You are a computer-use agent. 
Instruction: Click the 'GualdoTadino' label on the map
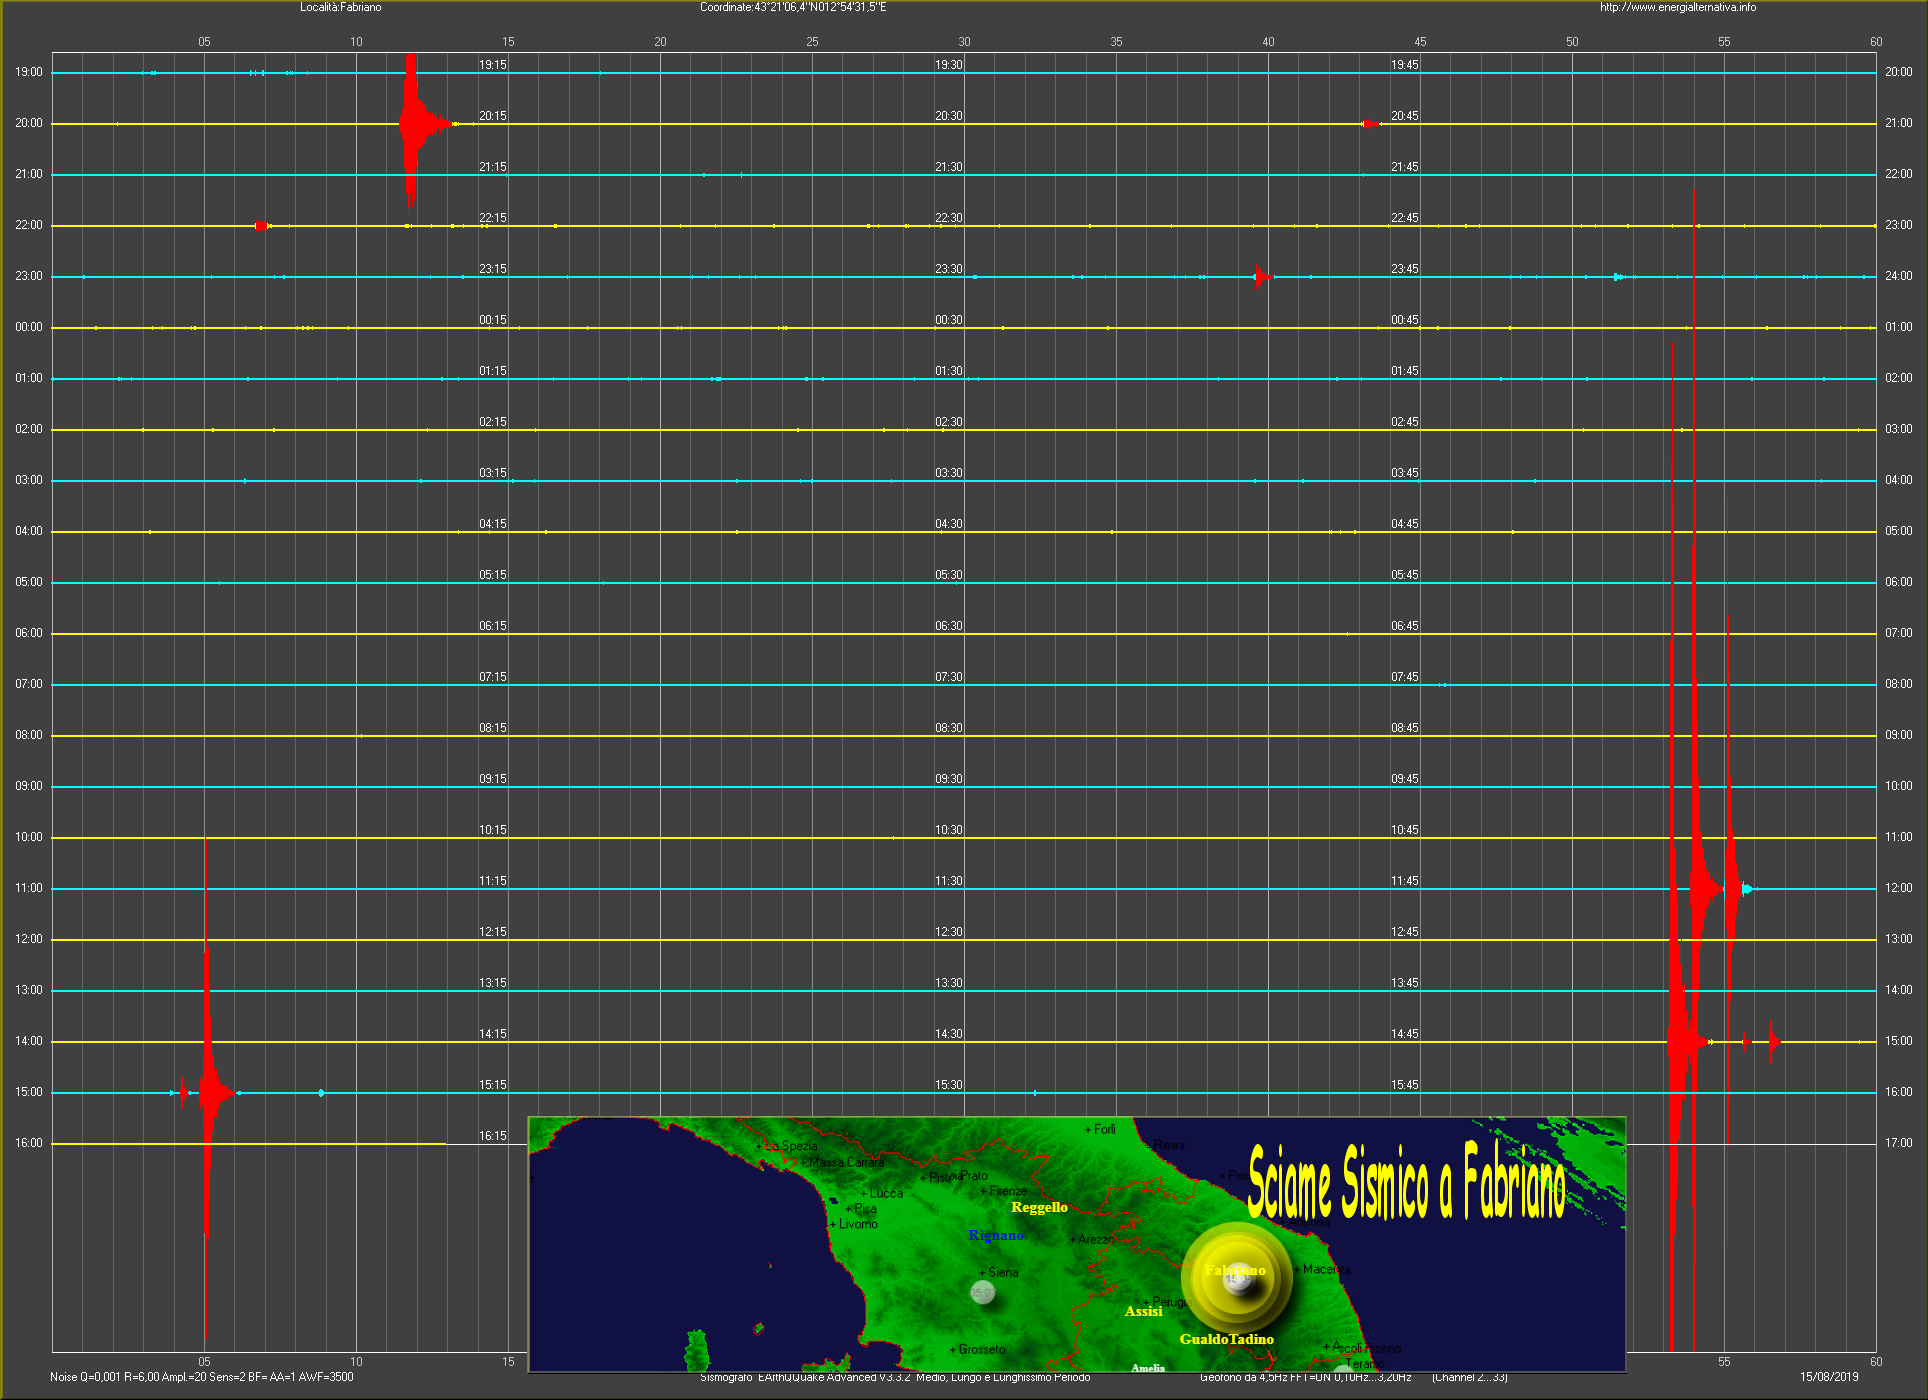pos(1226,1339)
